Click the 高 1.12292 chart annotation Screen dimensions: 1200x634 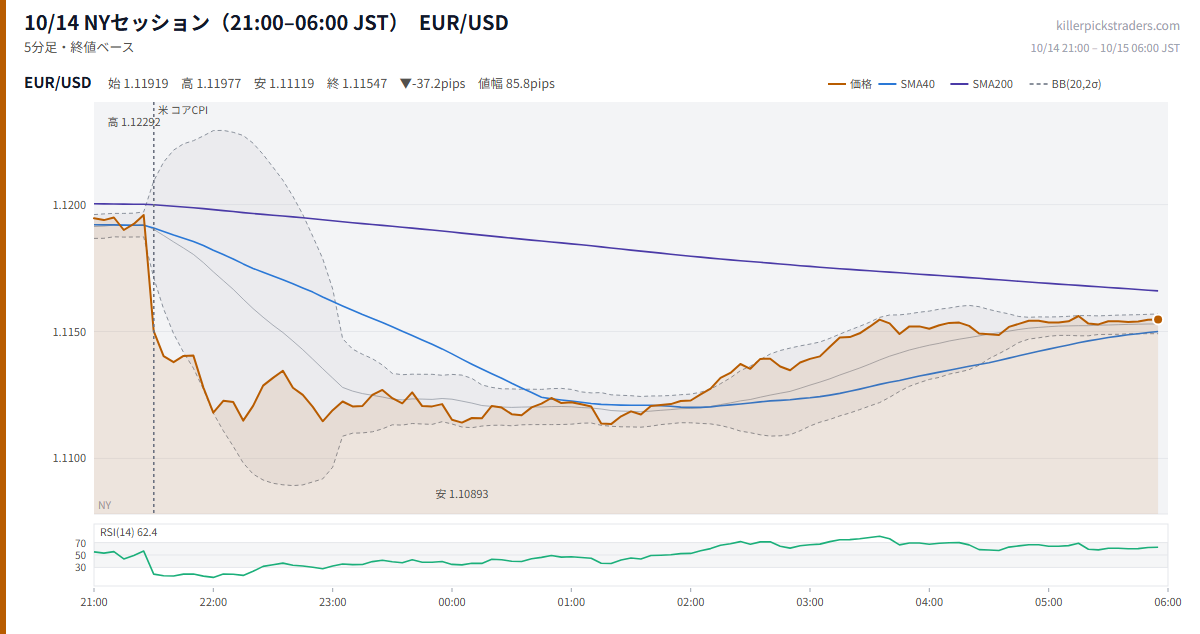134,122
